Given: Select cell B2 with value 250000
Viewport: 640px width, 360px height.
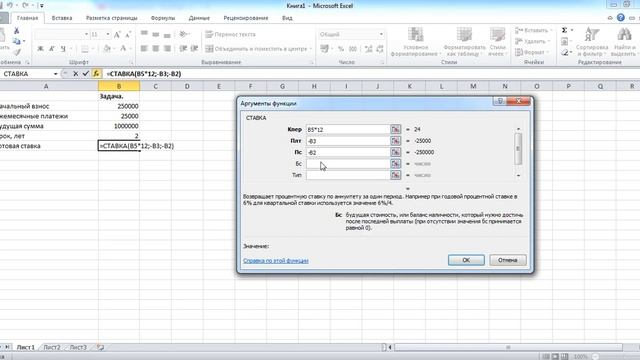Looking at the screenshot, I should [x=119, y=106].
